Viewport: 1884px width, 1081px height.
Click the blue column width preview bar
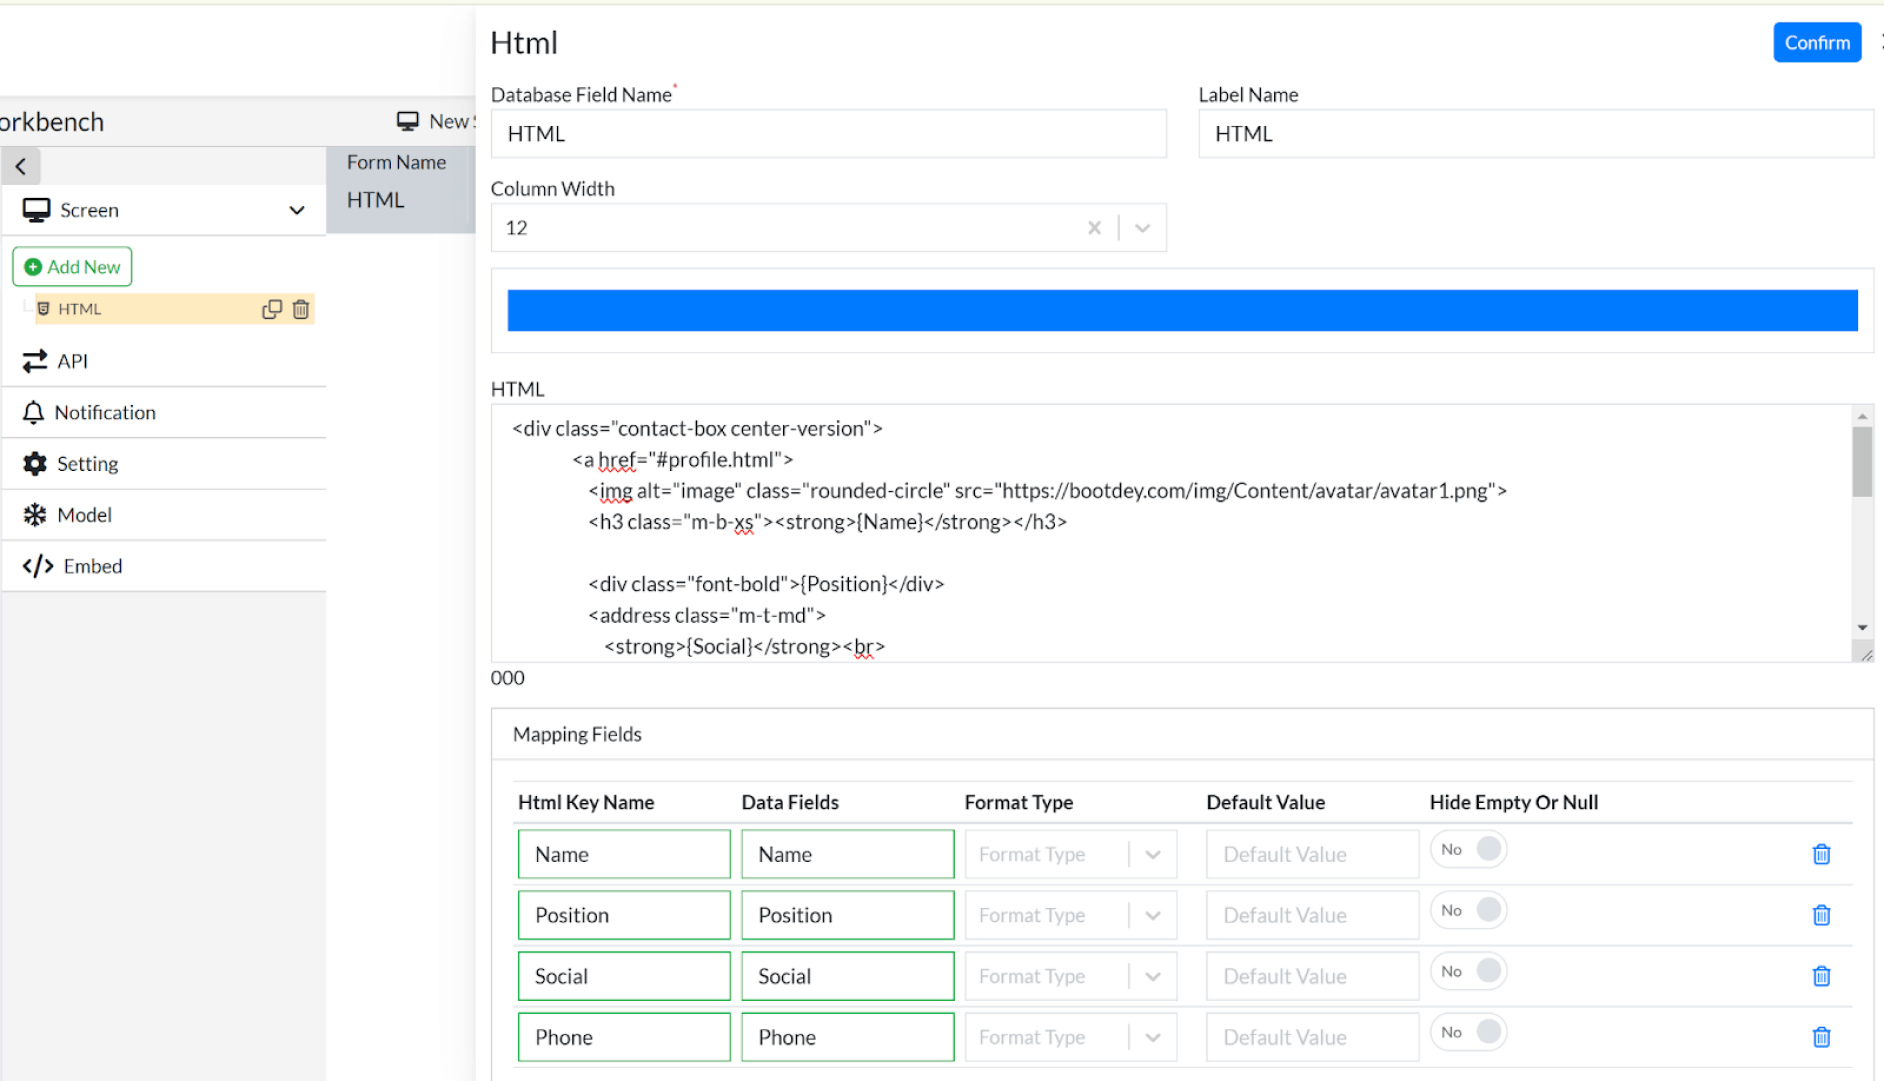pos(1182,310)
